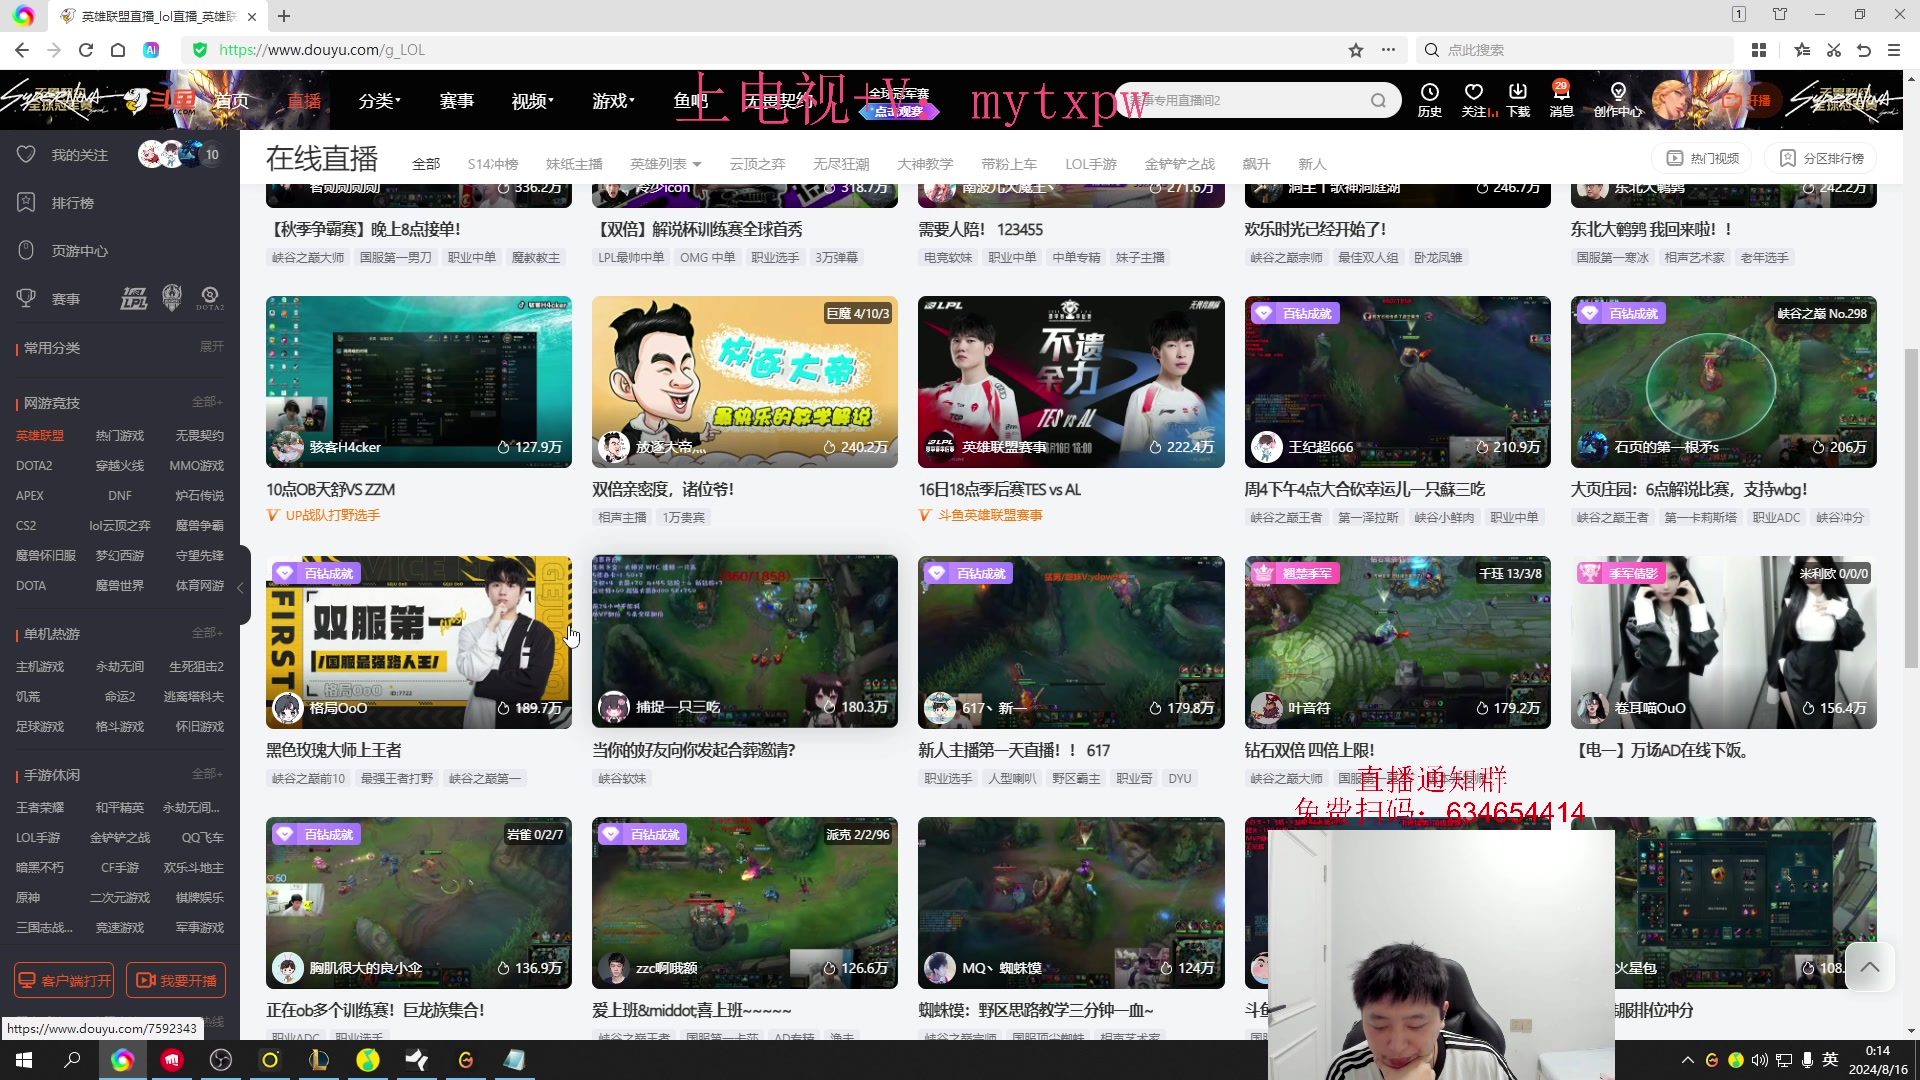Click the site search magnifier icon
The width and height of the screenshot is (1920, 1080).
tap(1378, 100)
